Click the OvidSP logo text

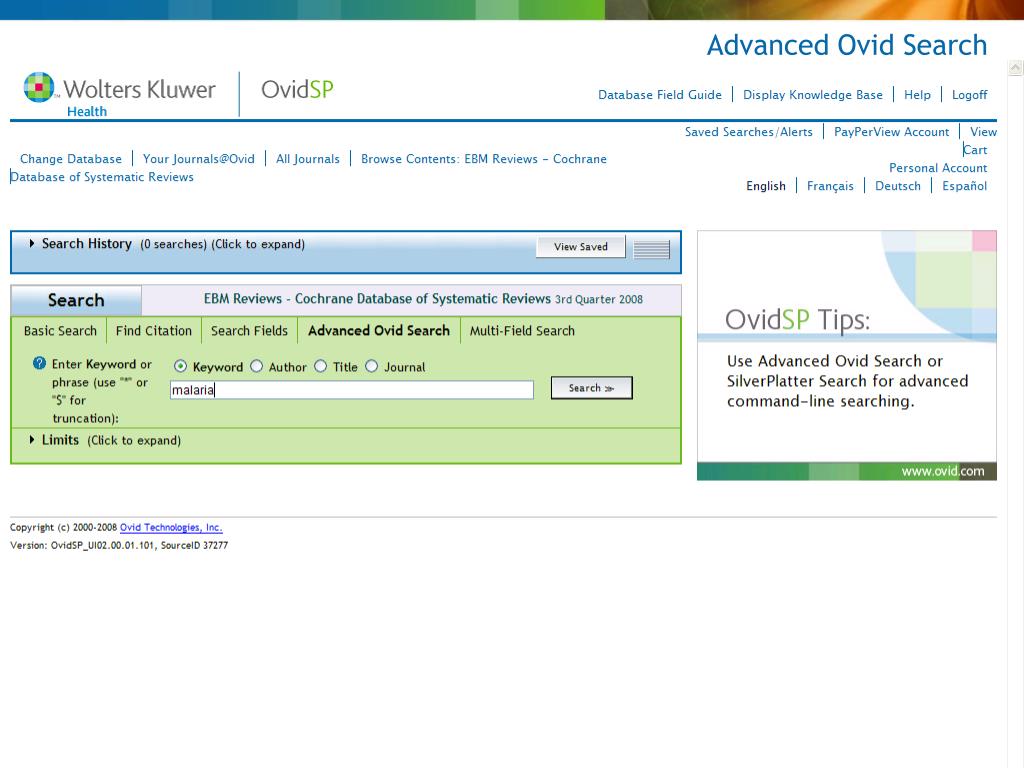coord(297,89)
